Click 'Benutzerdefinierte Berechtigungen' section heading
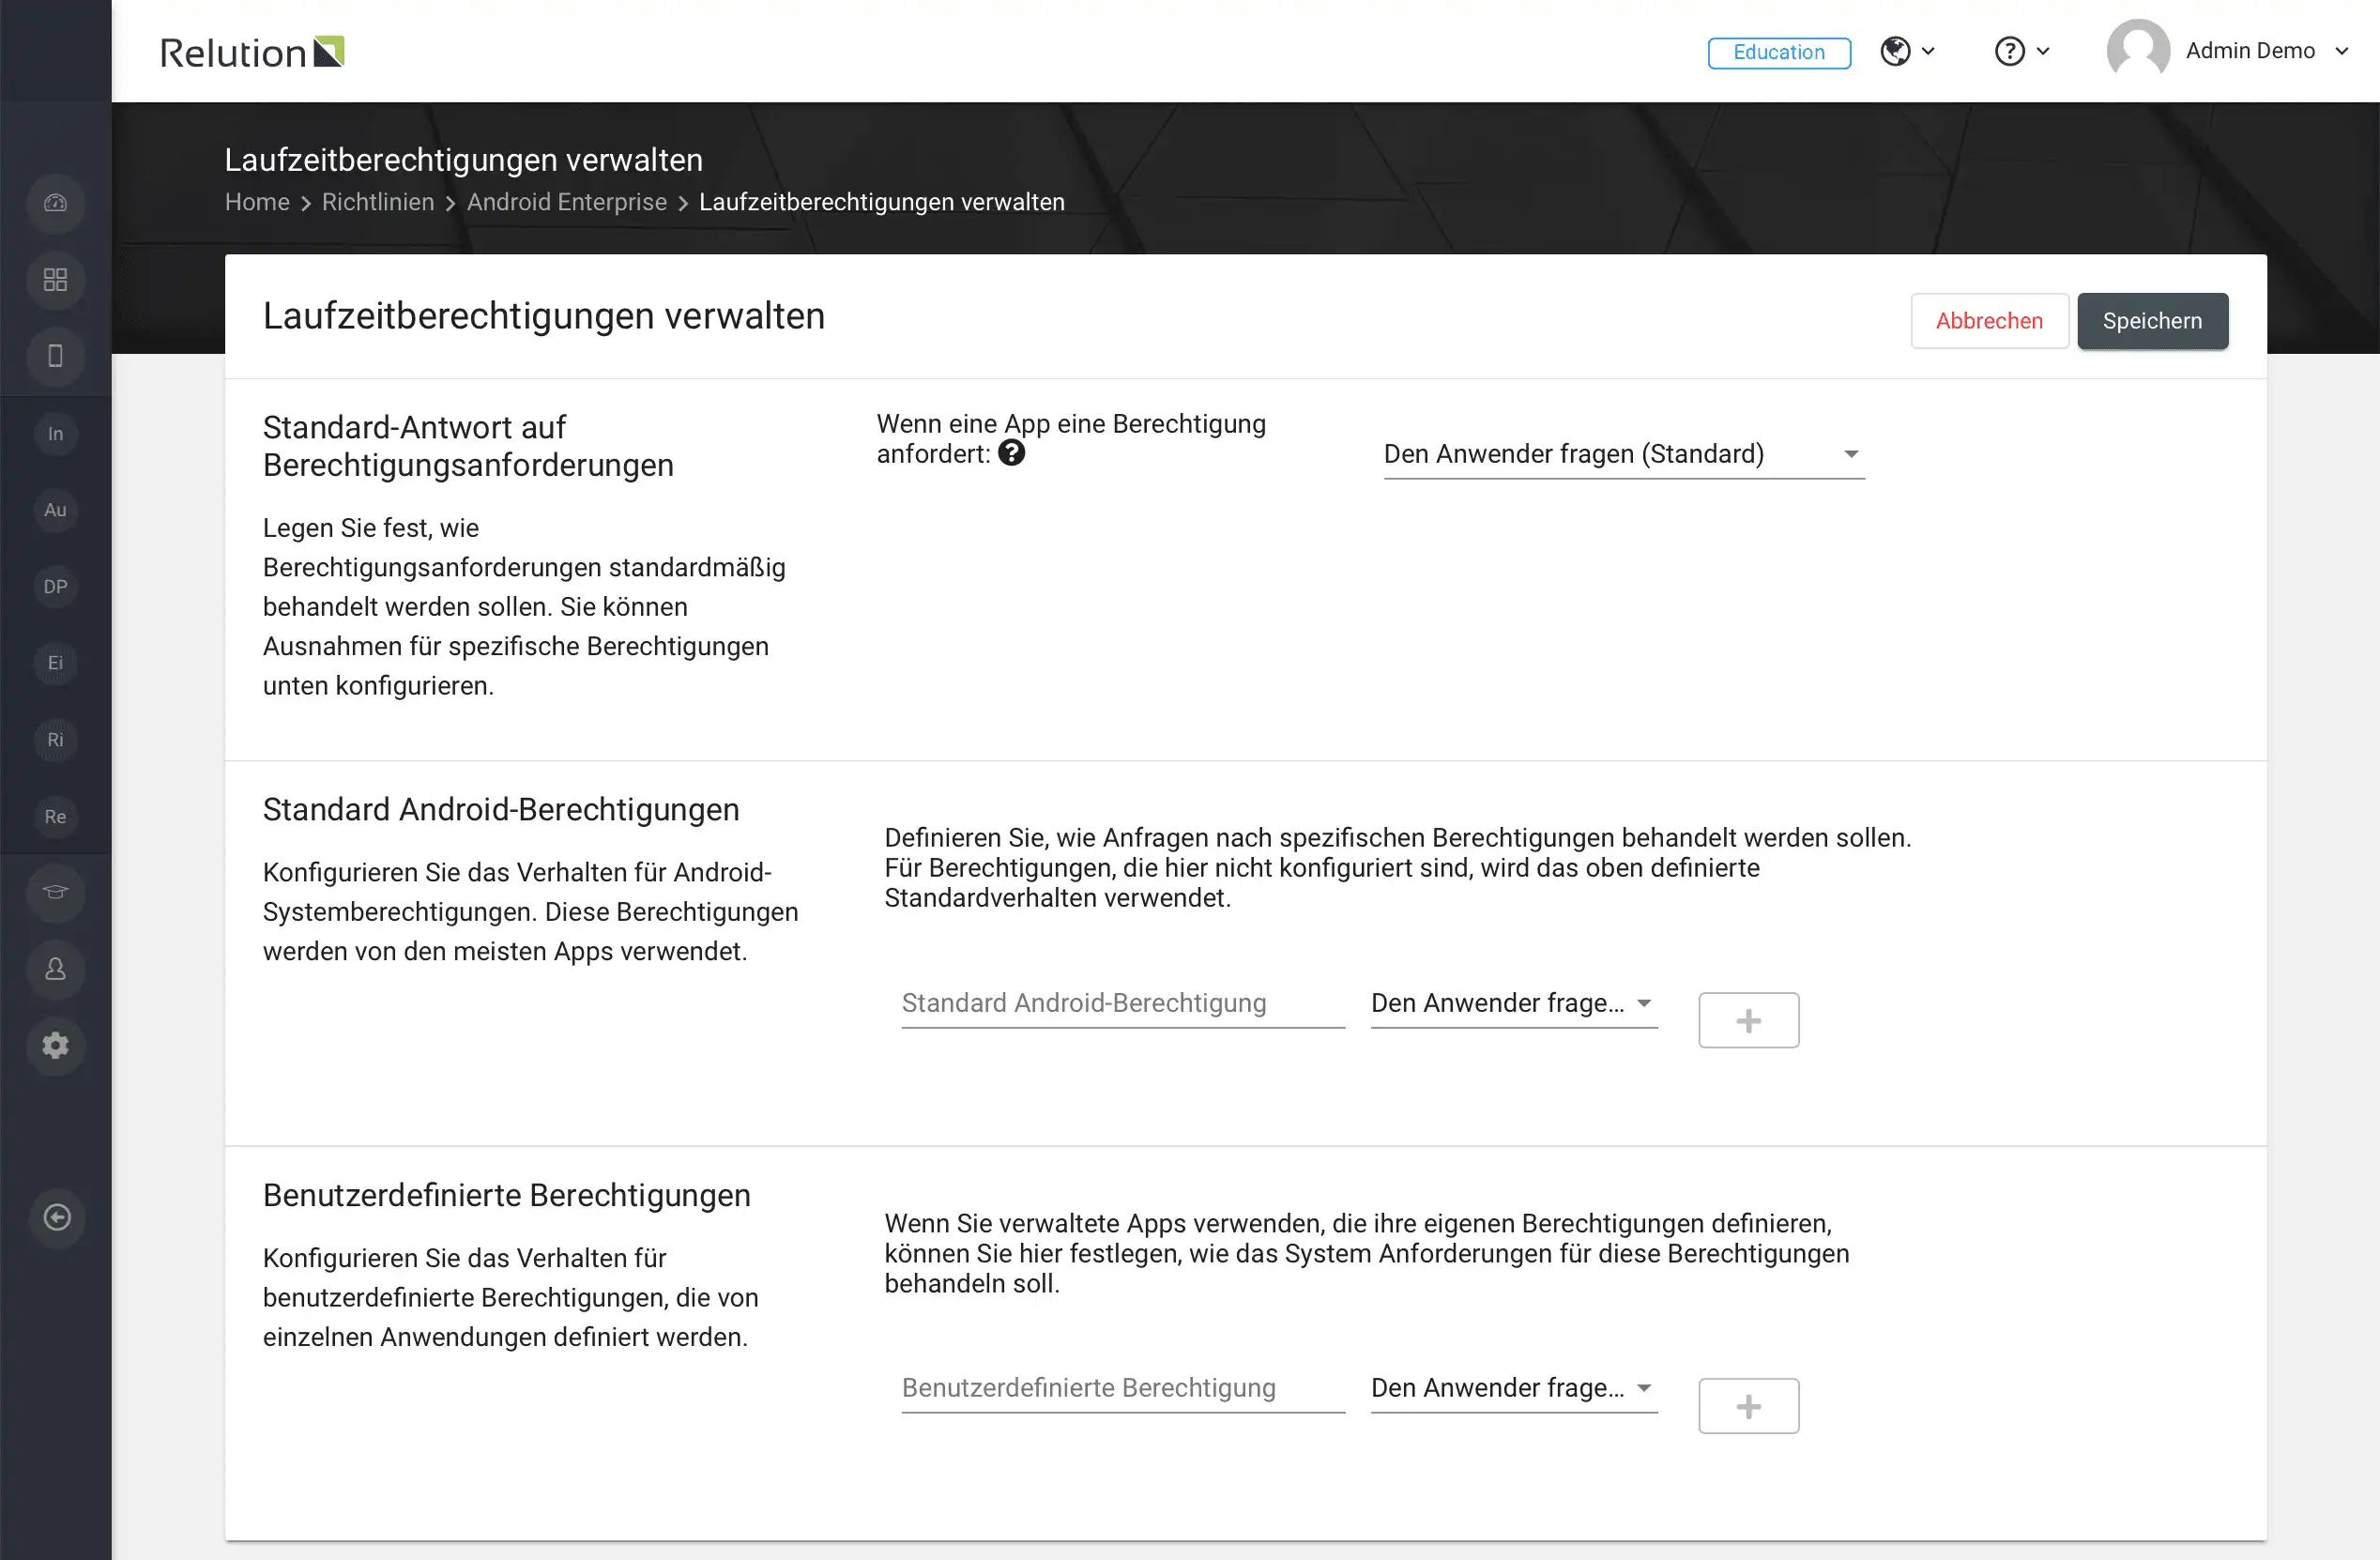2380x1560 pixels. [507, 1196]
